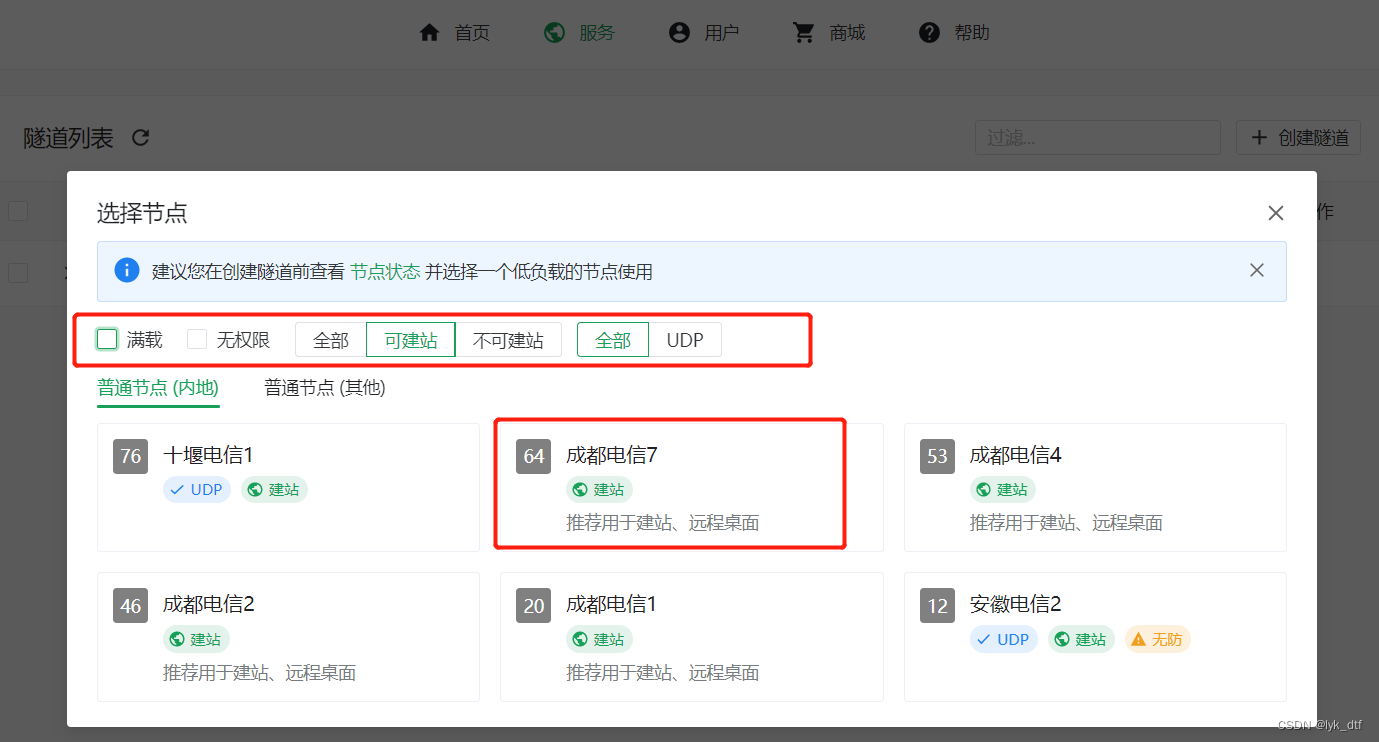Switch to 普通节点 (内地) tab

pos(158,388)
